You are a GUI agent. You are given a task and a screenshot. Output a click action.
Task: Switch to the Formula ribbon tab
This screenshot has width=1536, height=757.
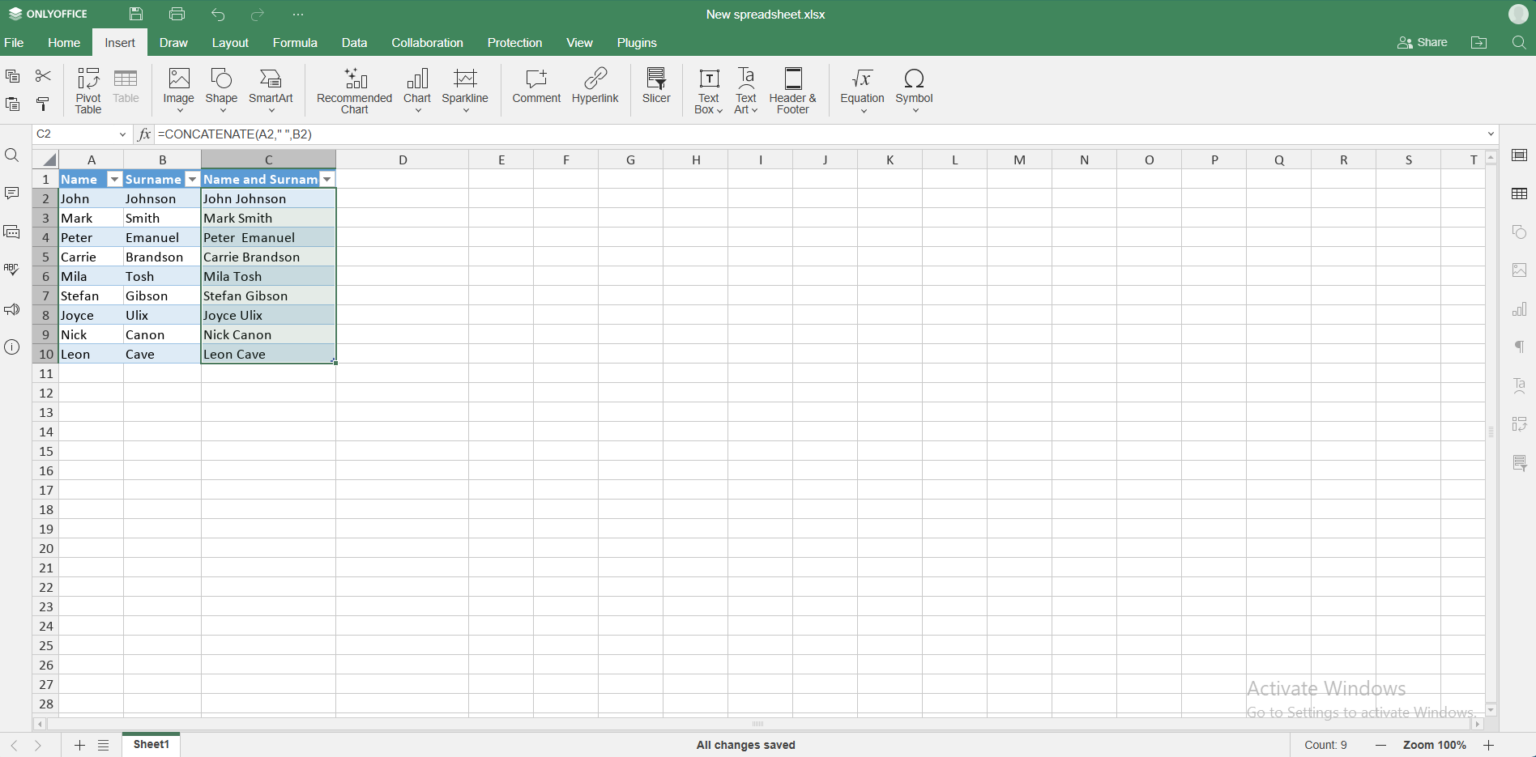point(294,42)
